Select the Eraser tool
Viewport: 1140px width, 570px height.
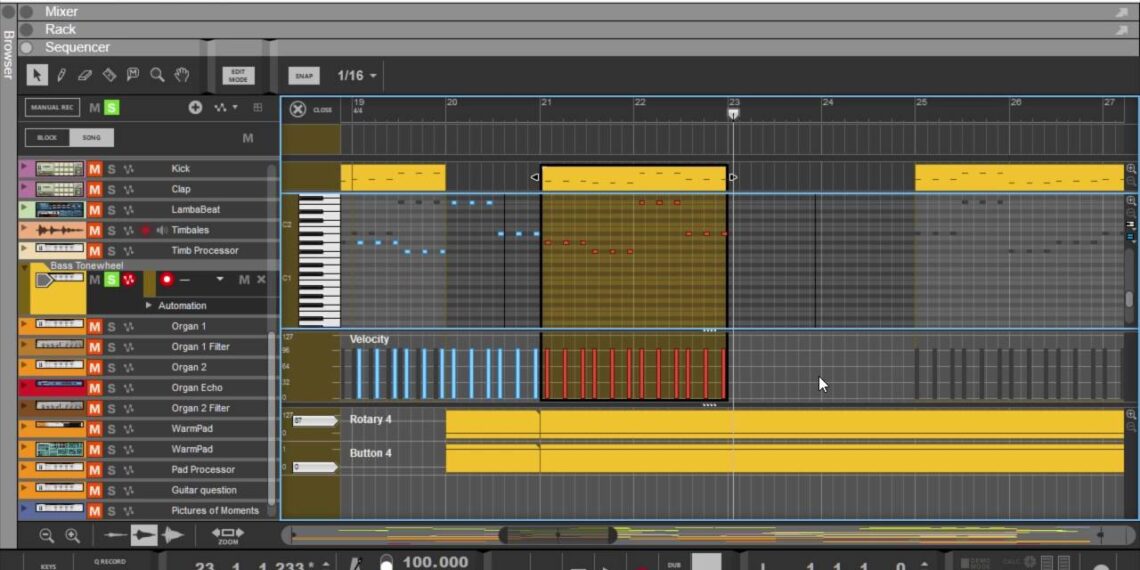click(85, 75)
